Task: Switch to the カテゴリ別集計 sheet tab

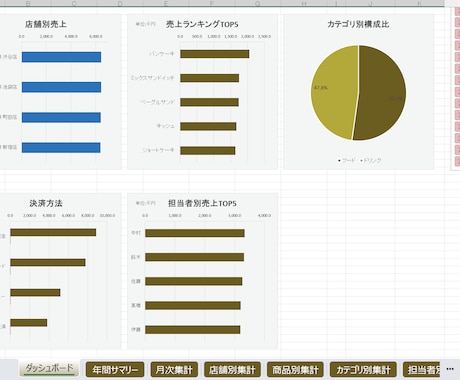Action: point(363,370)
